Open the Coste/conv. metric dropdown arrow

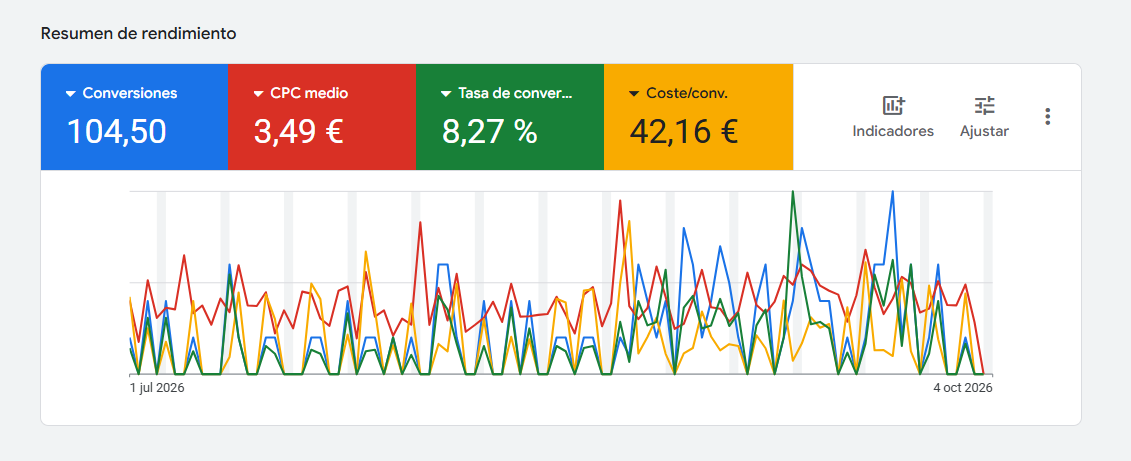[634, 94]
